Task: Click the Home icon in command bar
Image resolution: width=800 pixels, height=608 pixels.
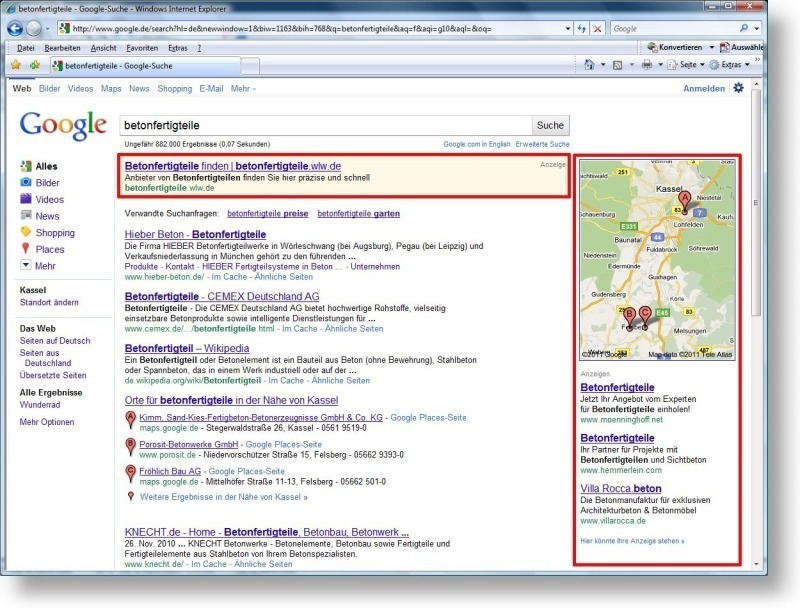Action: click(x=589, y=65)
